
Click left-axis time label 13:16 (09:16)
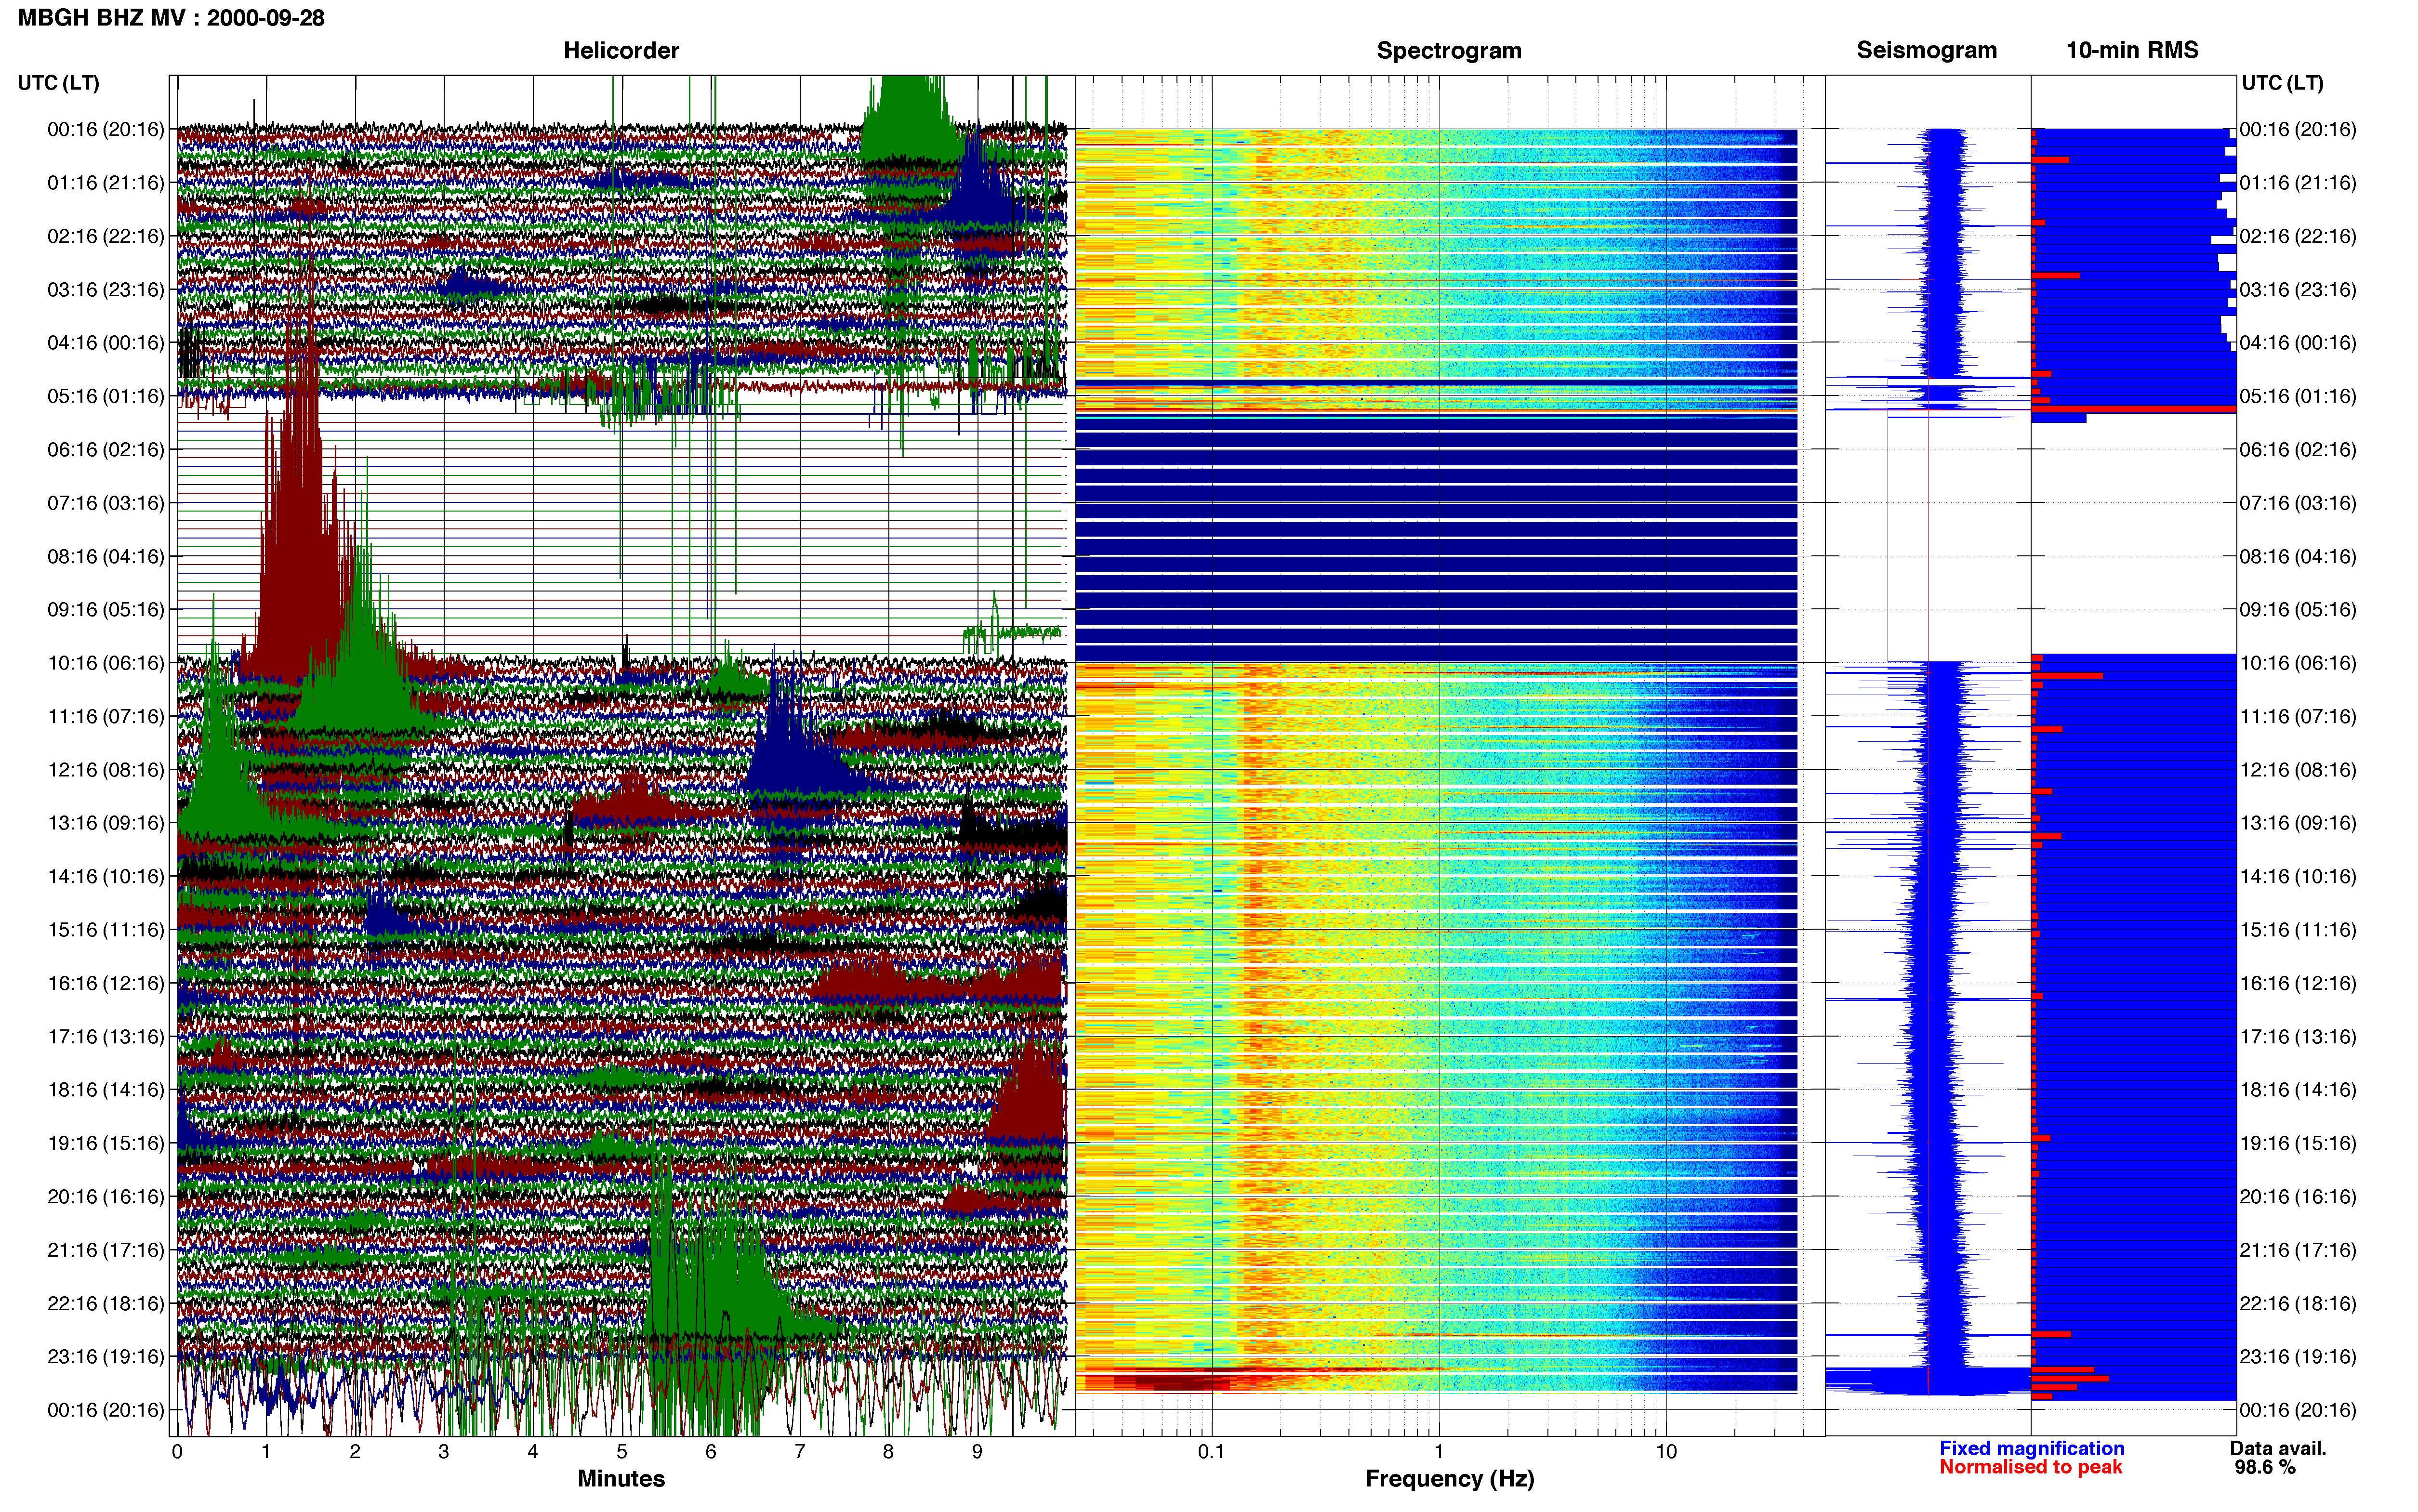point(106,823)
